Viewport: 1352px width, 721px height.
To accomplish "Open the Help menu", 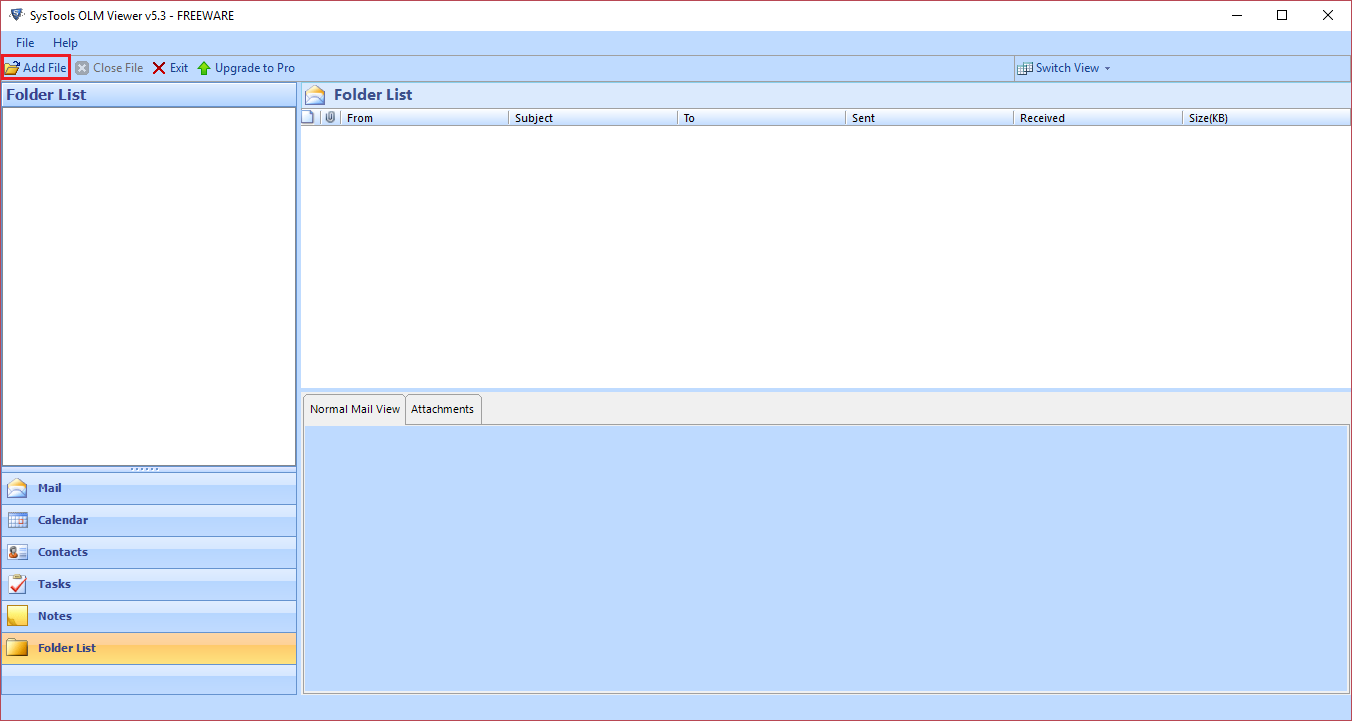I will coord(65,43).
